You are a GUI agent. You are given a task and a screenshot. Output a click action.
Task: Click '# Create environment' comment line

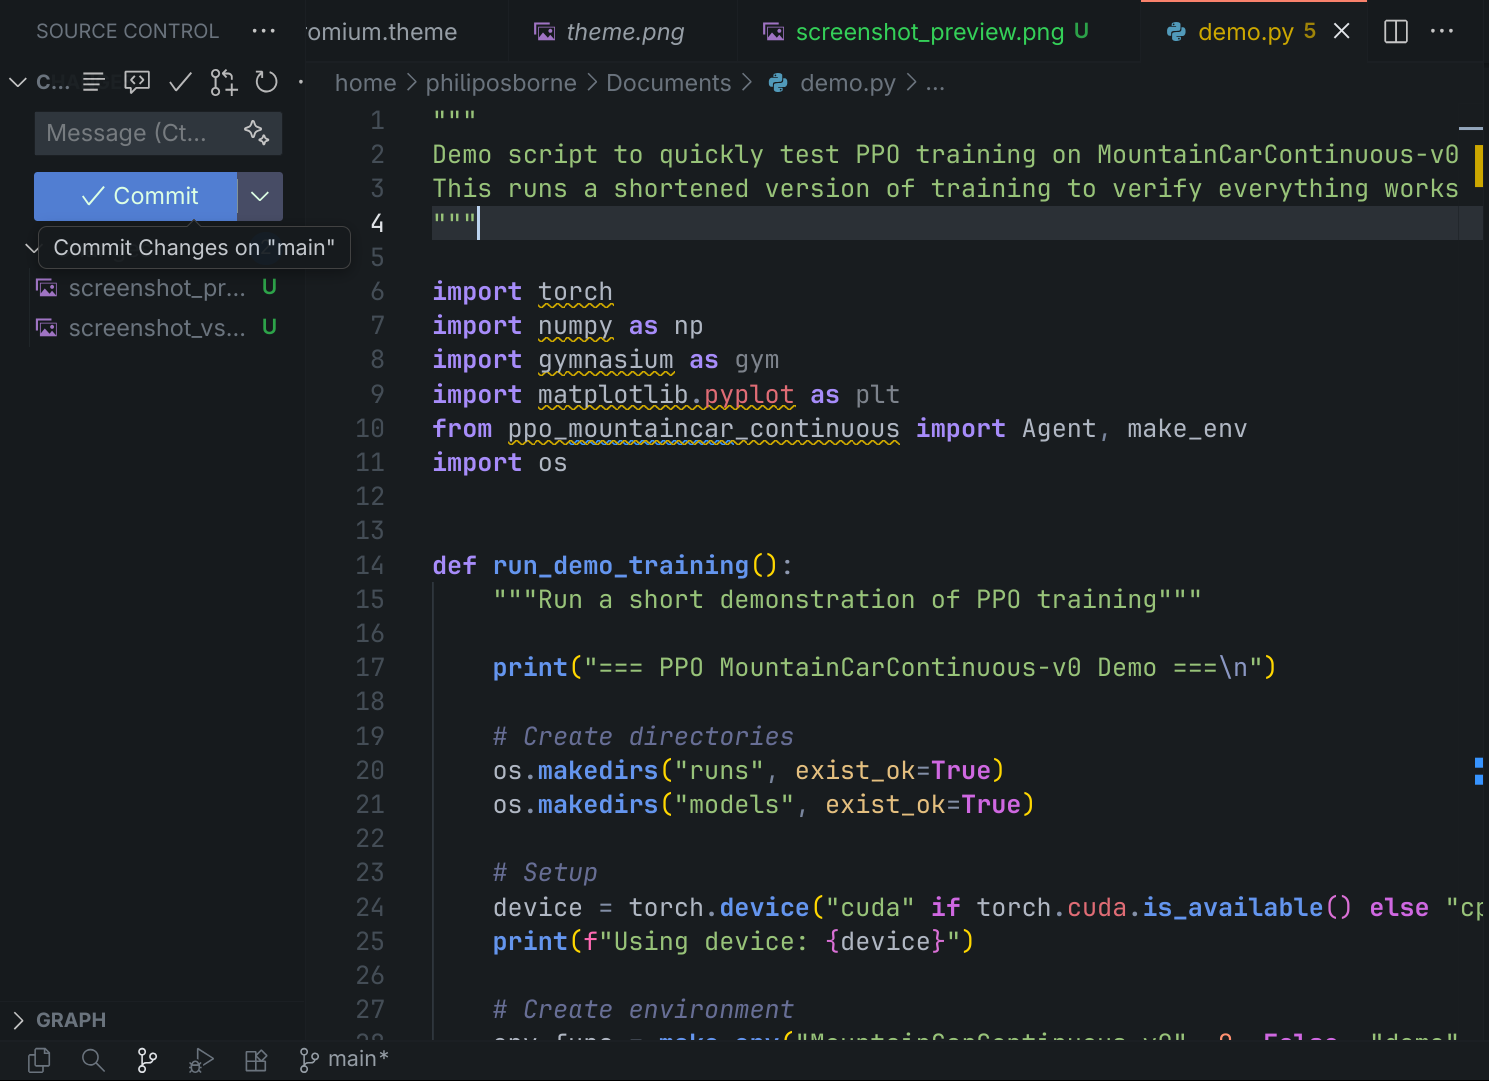[x=643, y=1009]
